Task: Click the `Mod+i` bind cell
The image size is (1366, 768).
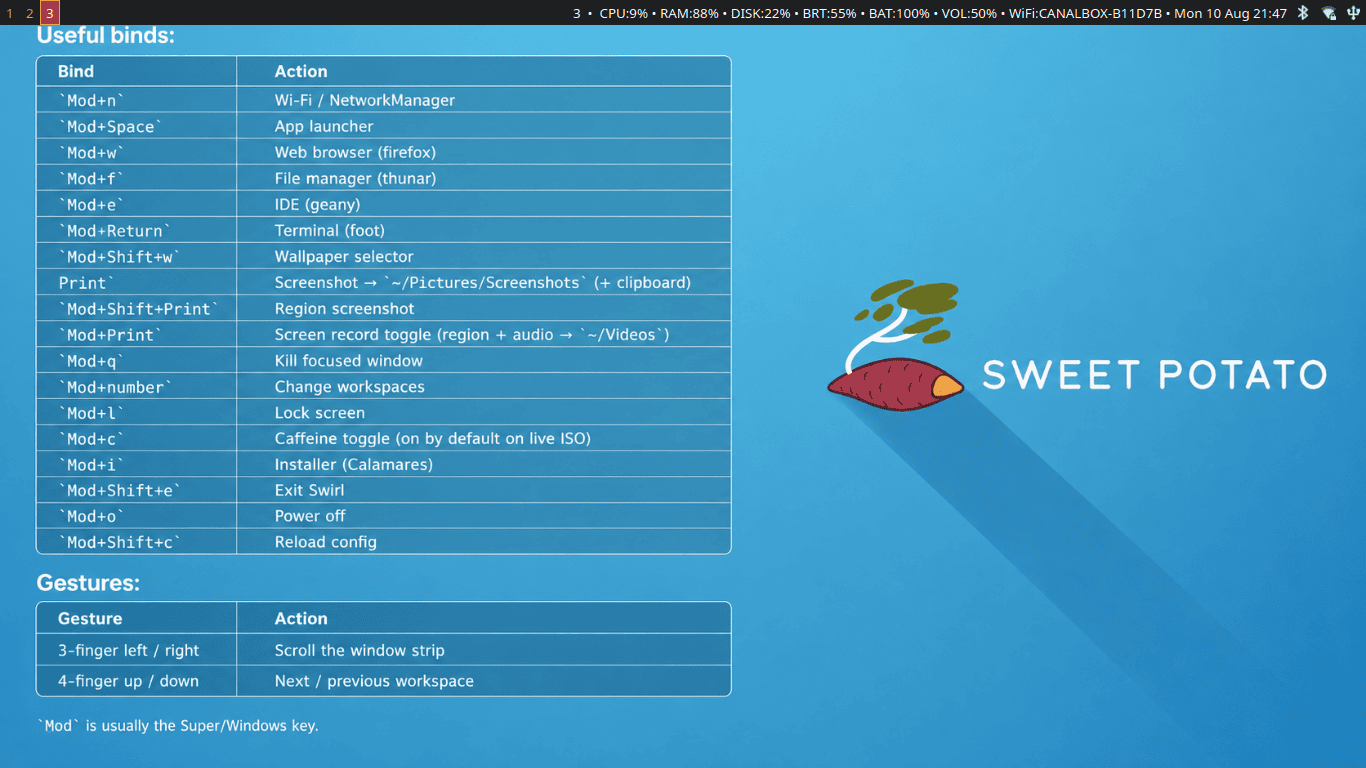Action: click(136, 464)
